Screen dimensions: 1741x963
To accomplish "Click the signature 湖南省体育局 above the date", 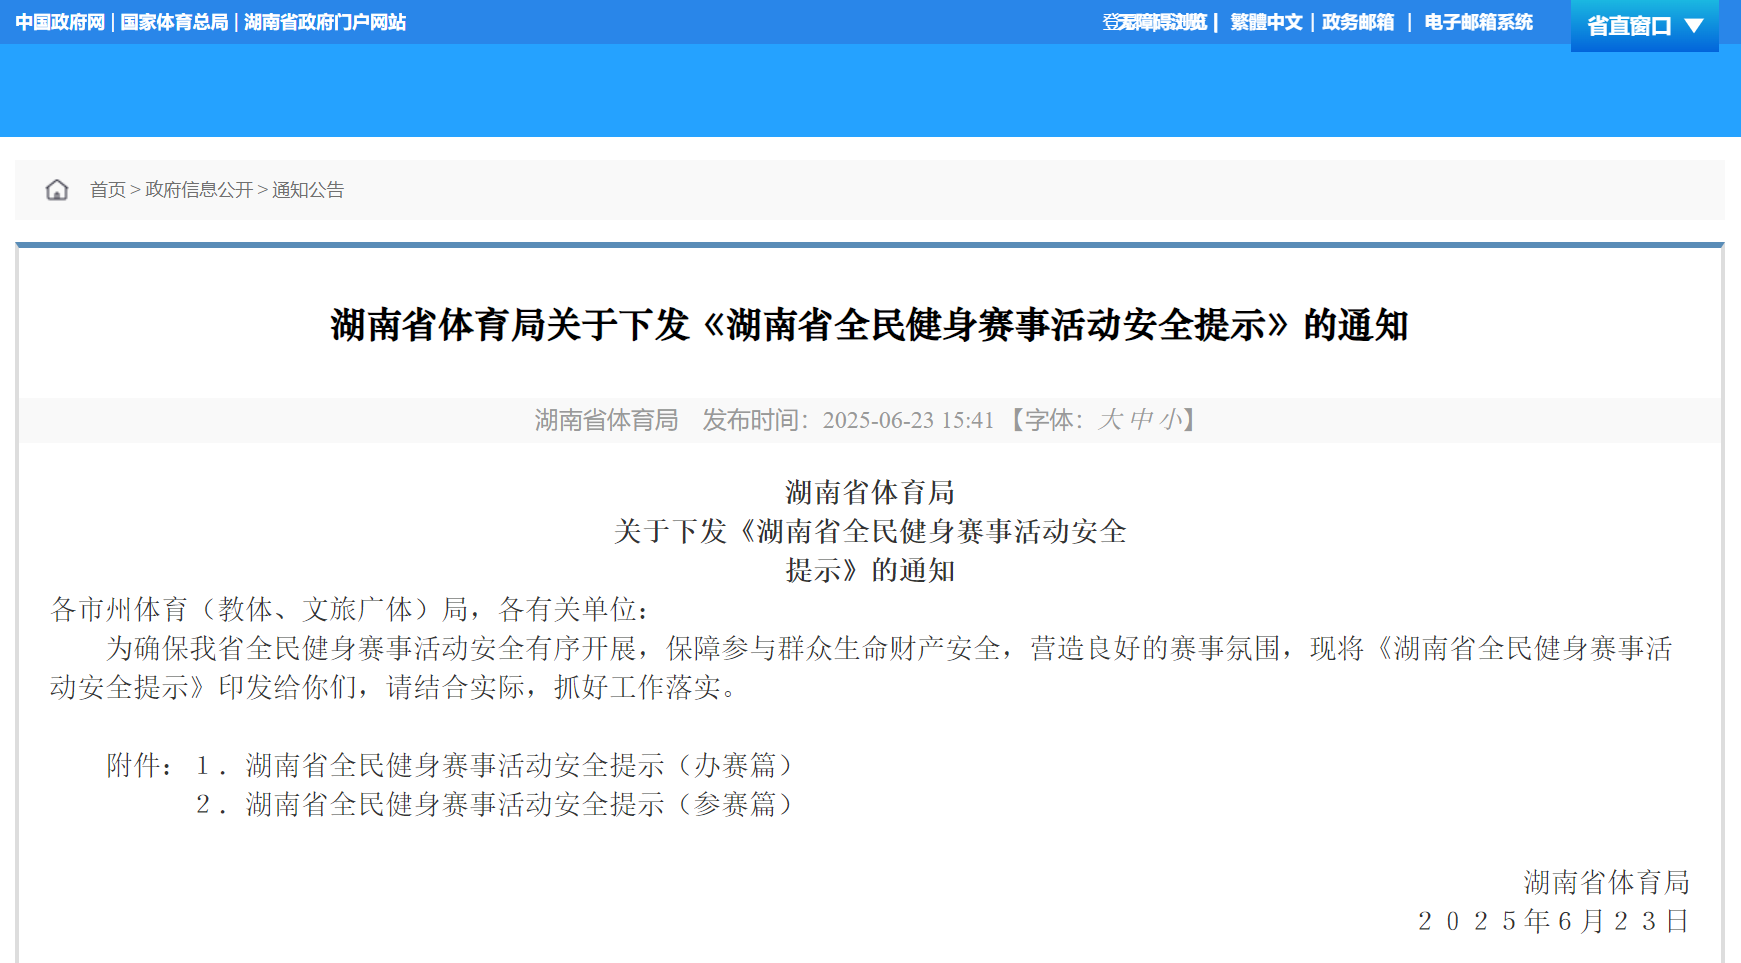I will click(x=1607, y=882).
